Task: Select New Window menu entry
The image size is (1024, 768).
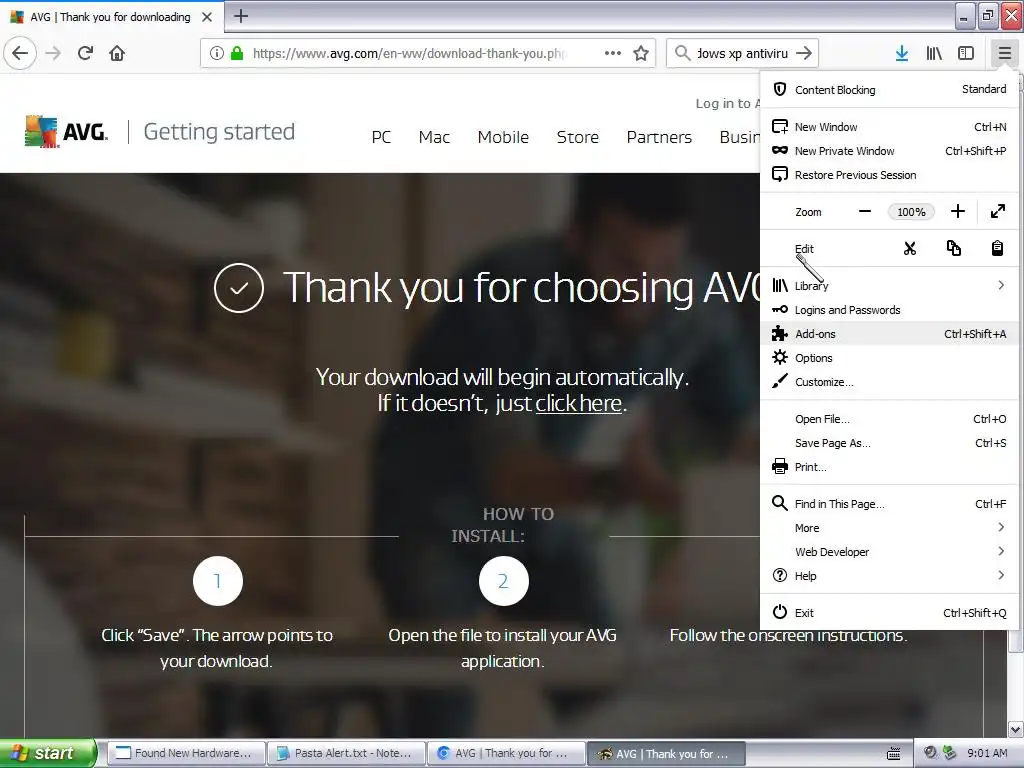Action: [889, 127]
